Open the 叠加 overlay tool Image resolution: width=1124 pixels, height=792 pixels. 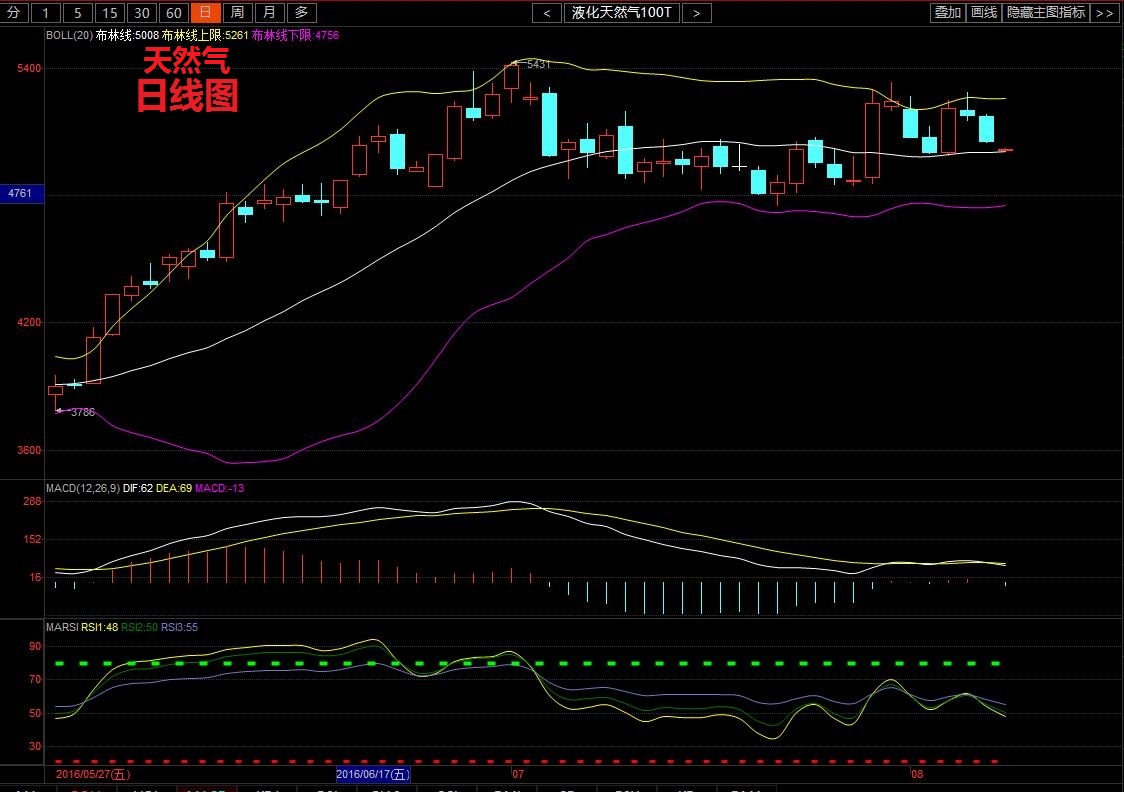click(946, 12)
